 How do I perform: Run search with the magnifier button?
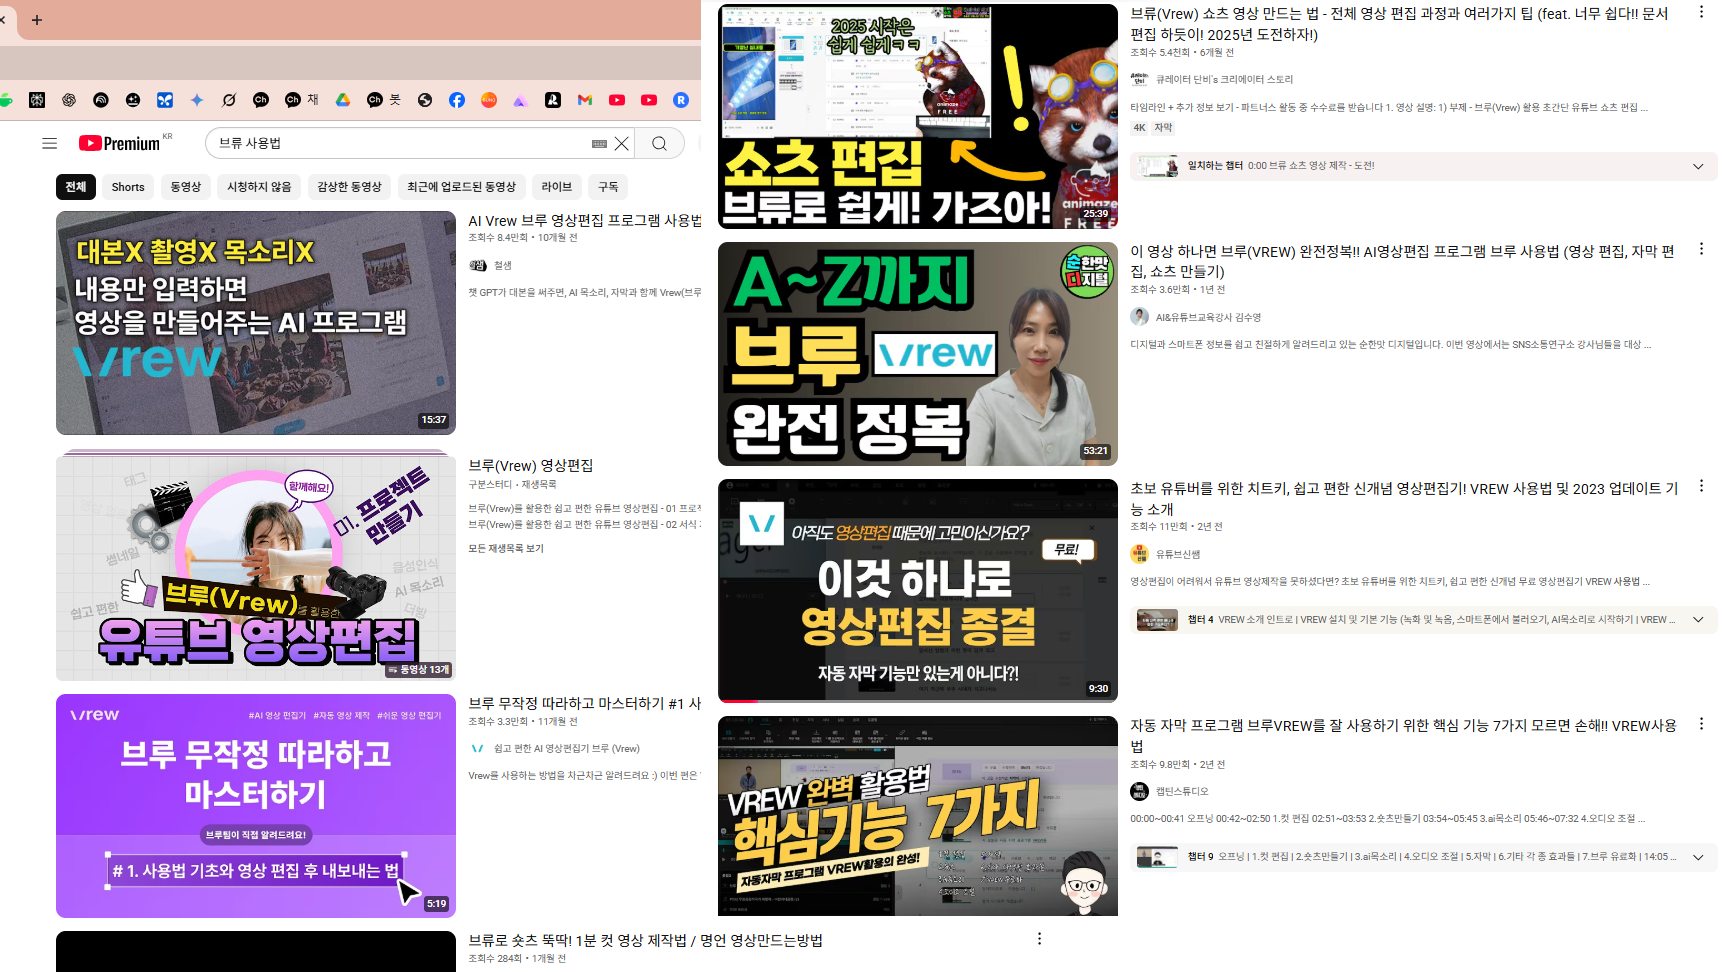(x=659, y=143)
